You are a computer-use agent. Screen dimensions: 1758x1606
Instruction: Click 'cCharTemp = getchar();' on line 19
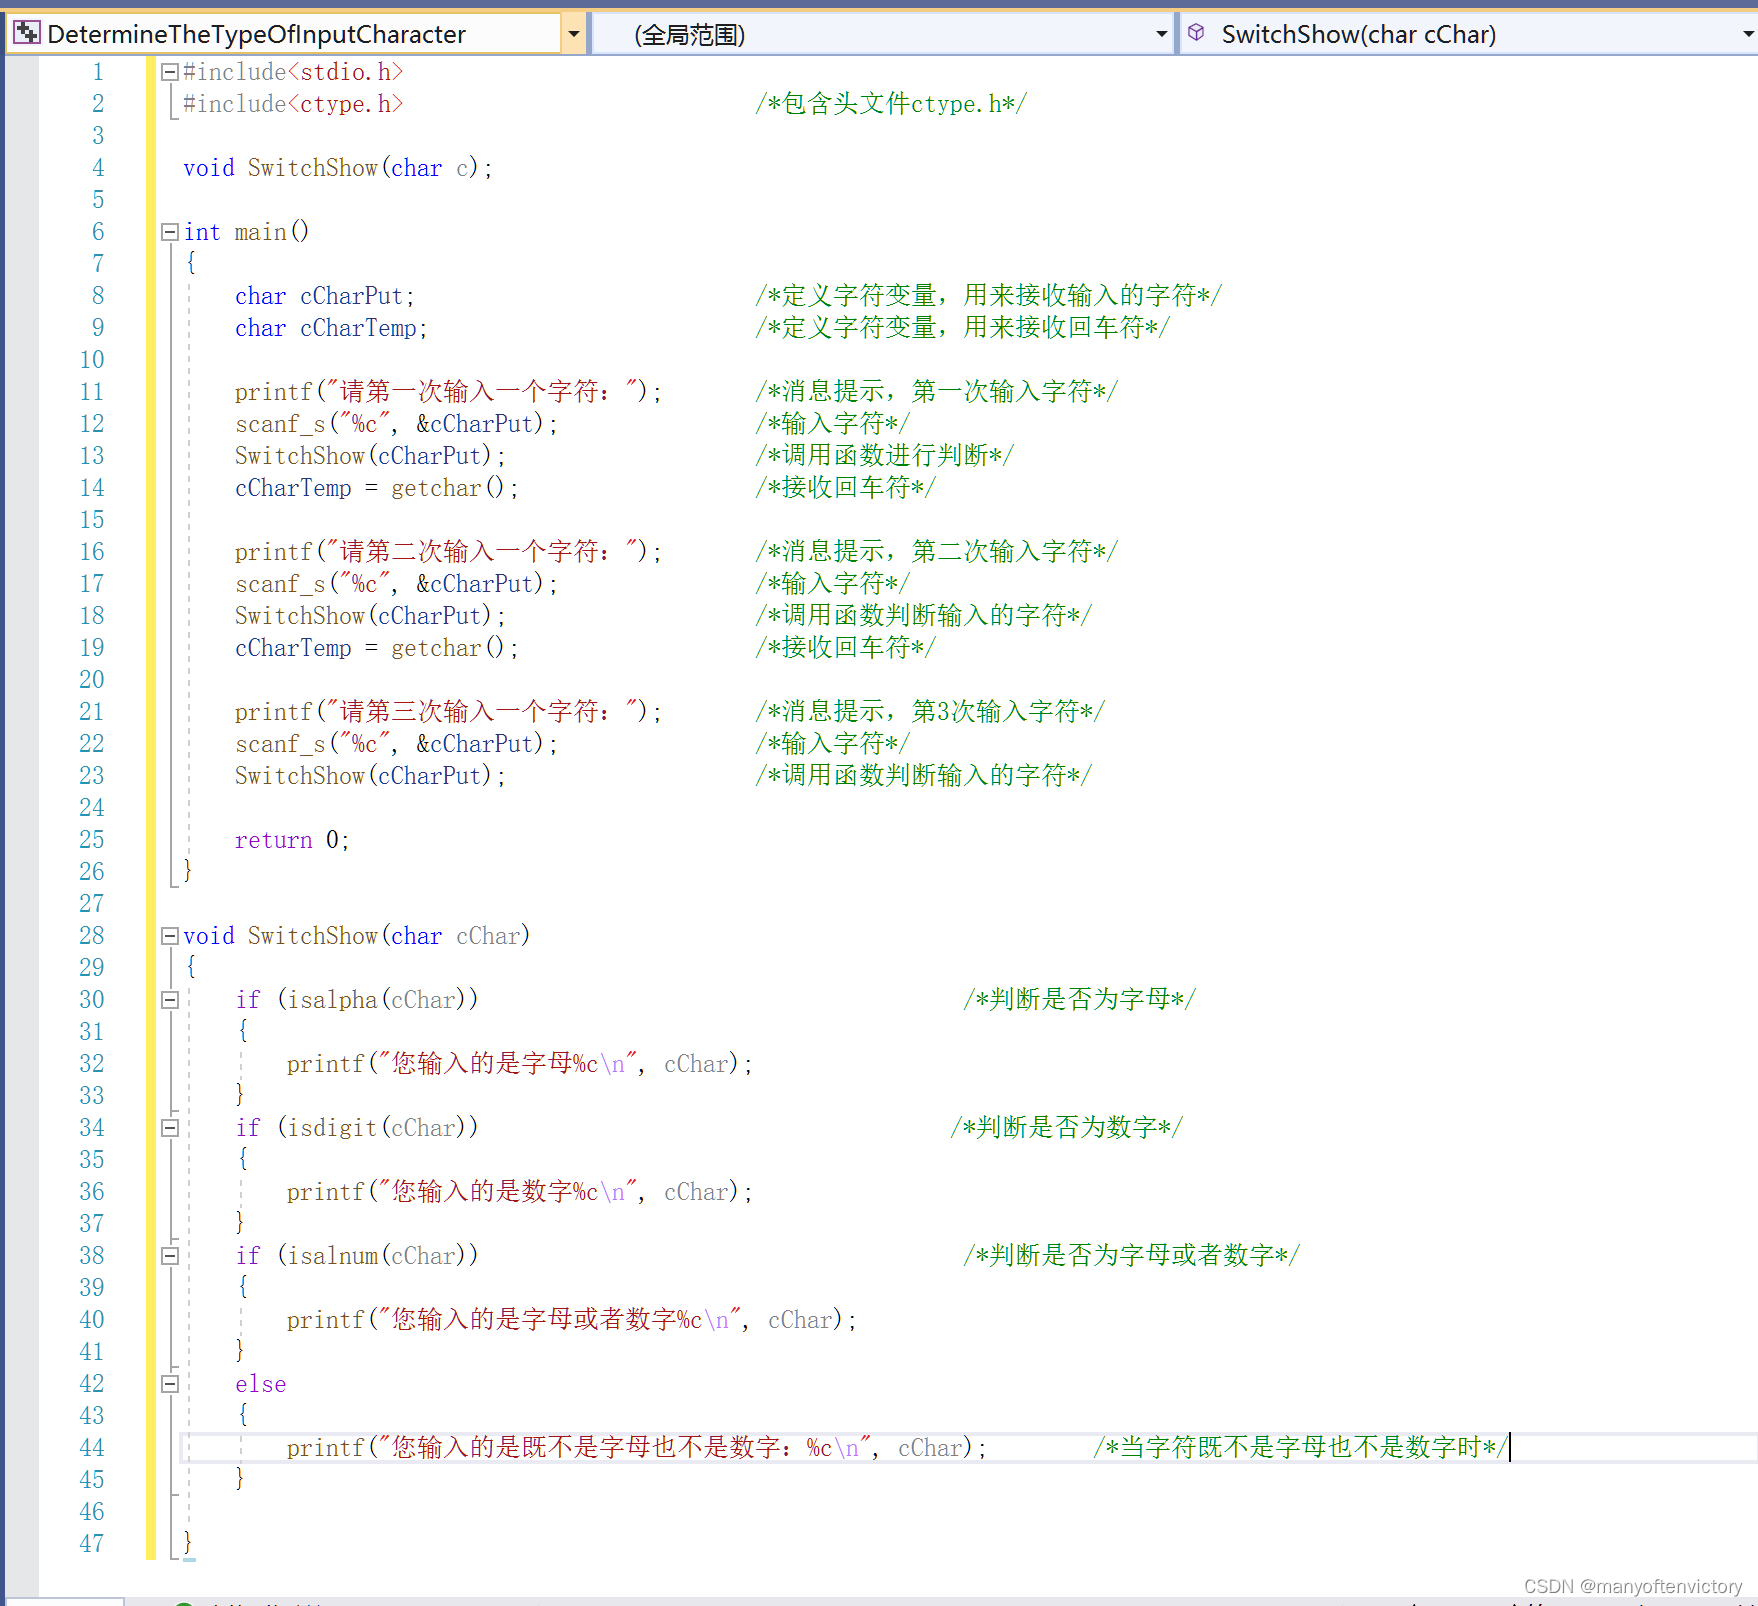[377, 648]
